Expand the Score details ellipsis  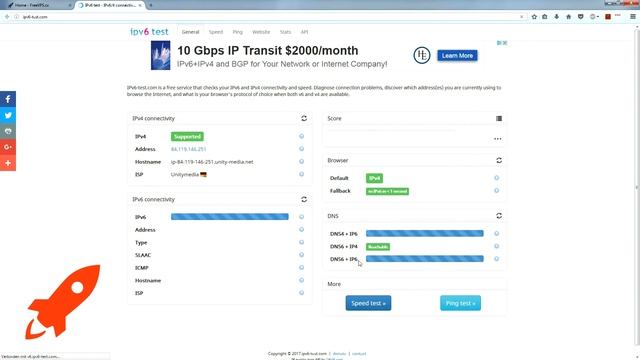[x=498, y=139]
